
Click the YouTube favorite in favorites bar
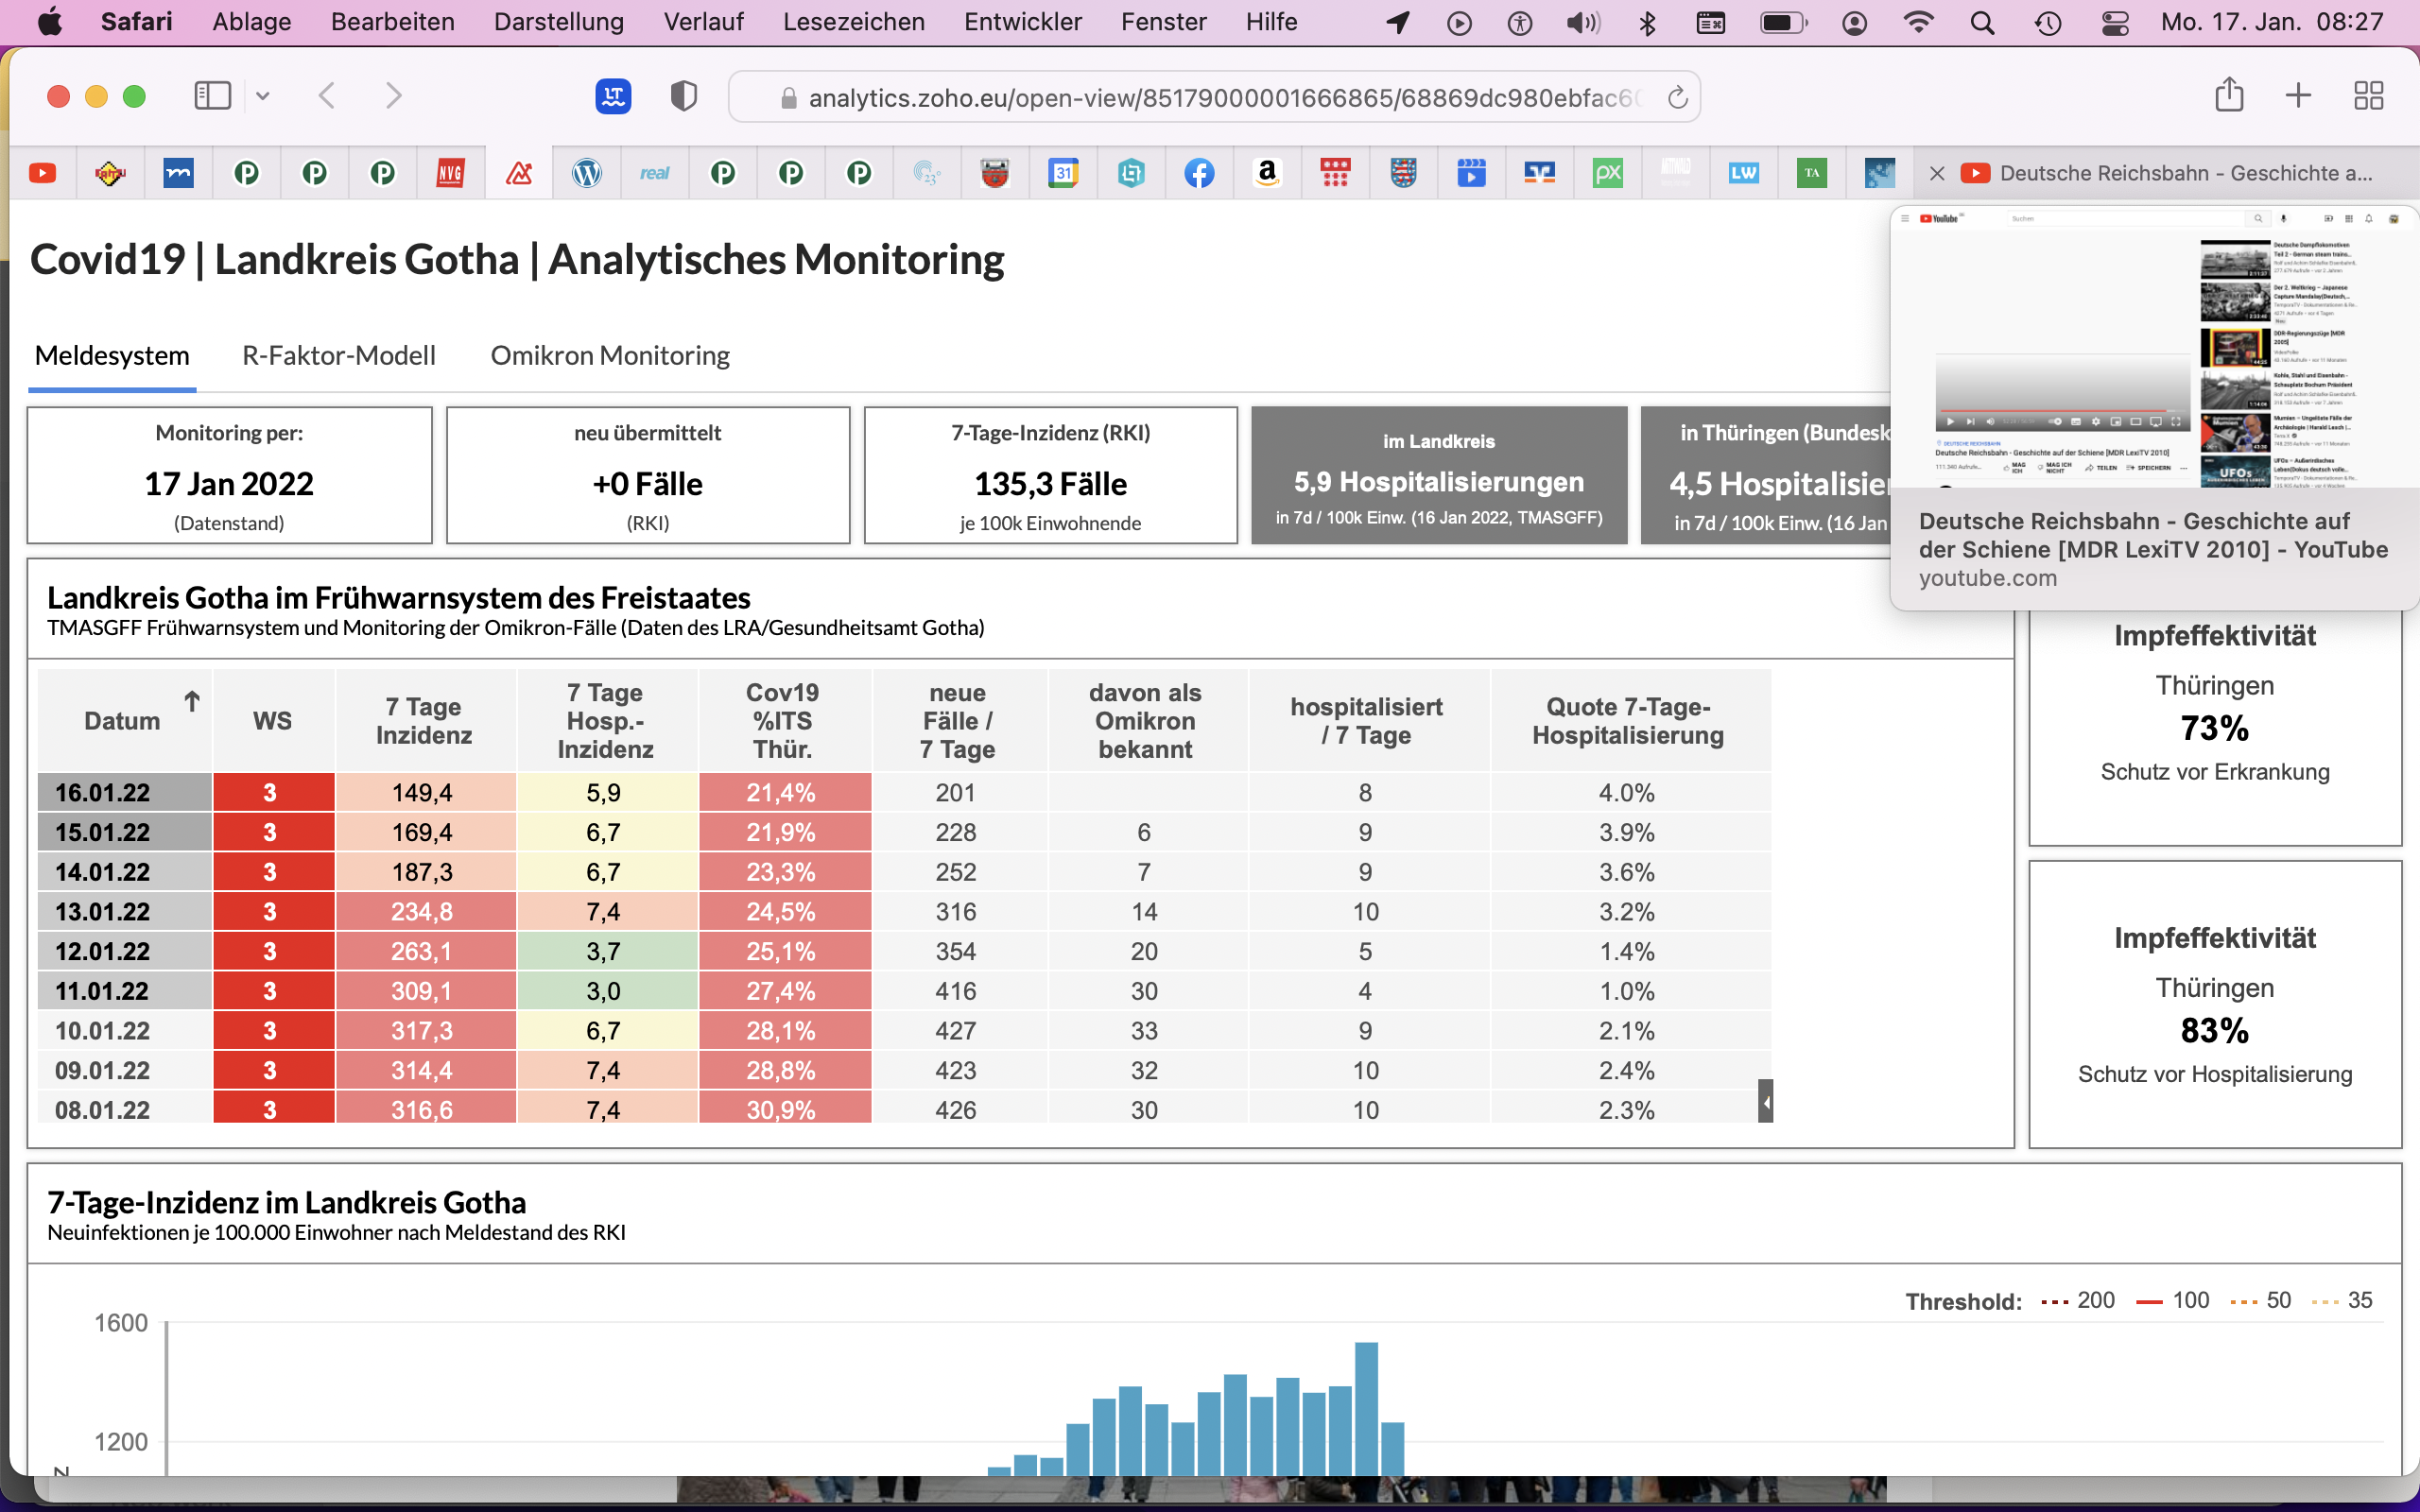[42, 173]
